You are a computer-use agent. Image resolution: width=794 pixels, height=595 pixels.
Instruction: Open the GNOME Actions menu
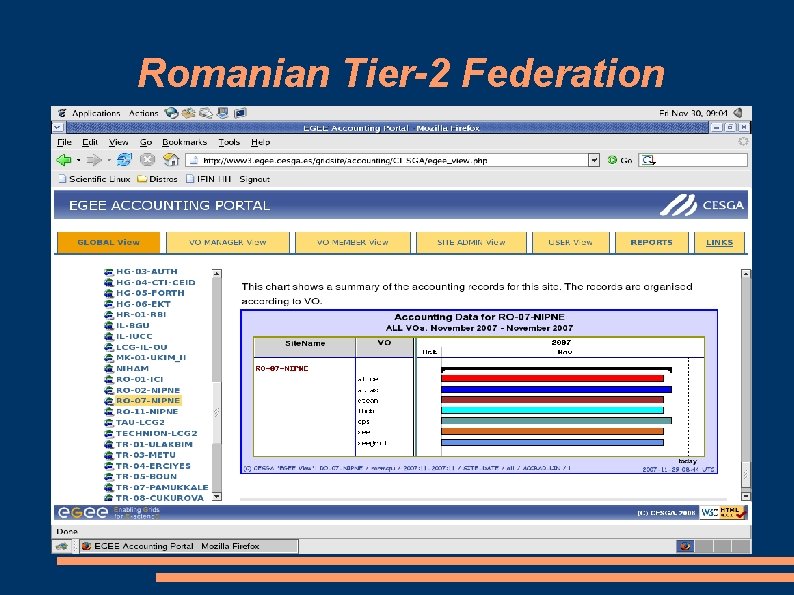tap(143, 113)
